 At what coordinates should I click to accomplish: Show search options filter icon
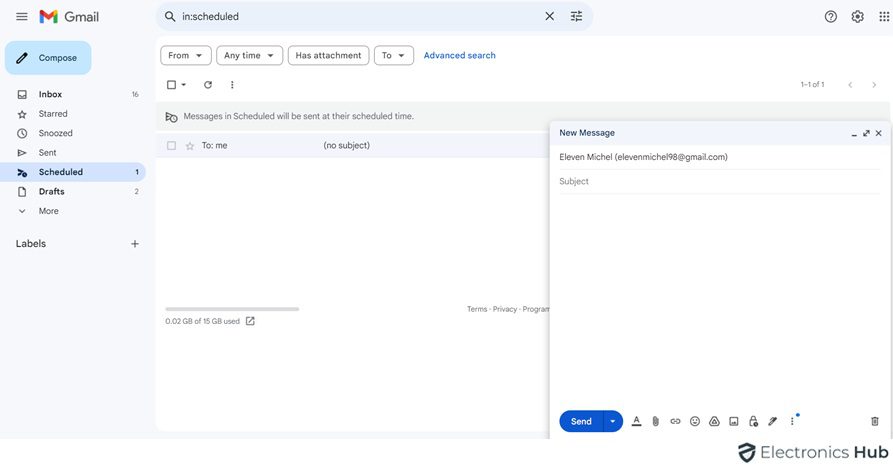point(576,17)
